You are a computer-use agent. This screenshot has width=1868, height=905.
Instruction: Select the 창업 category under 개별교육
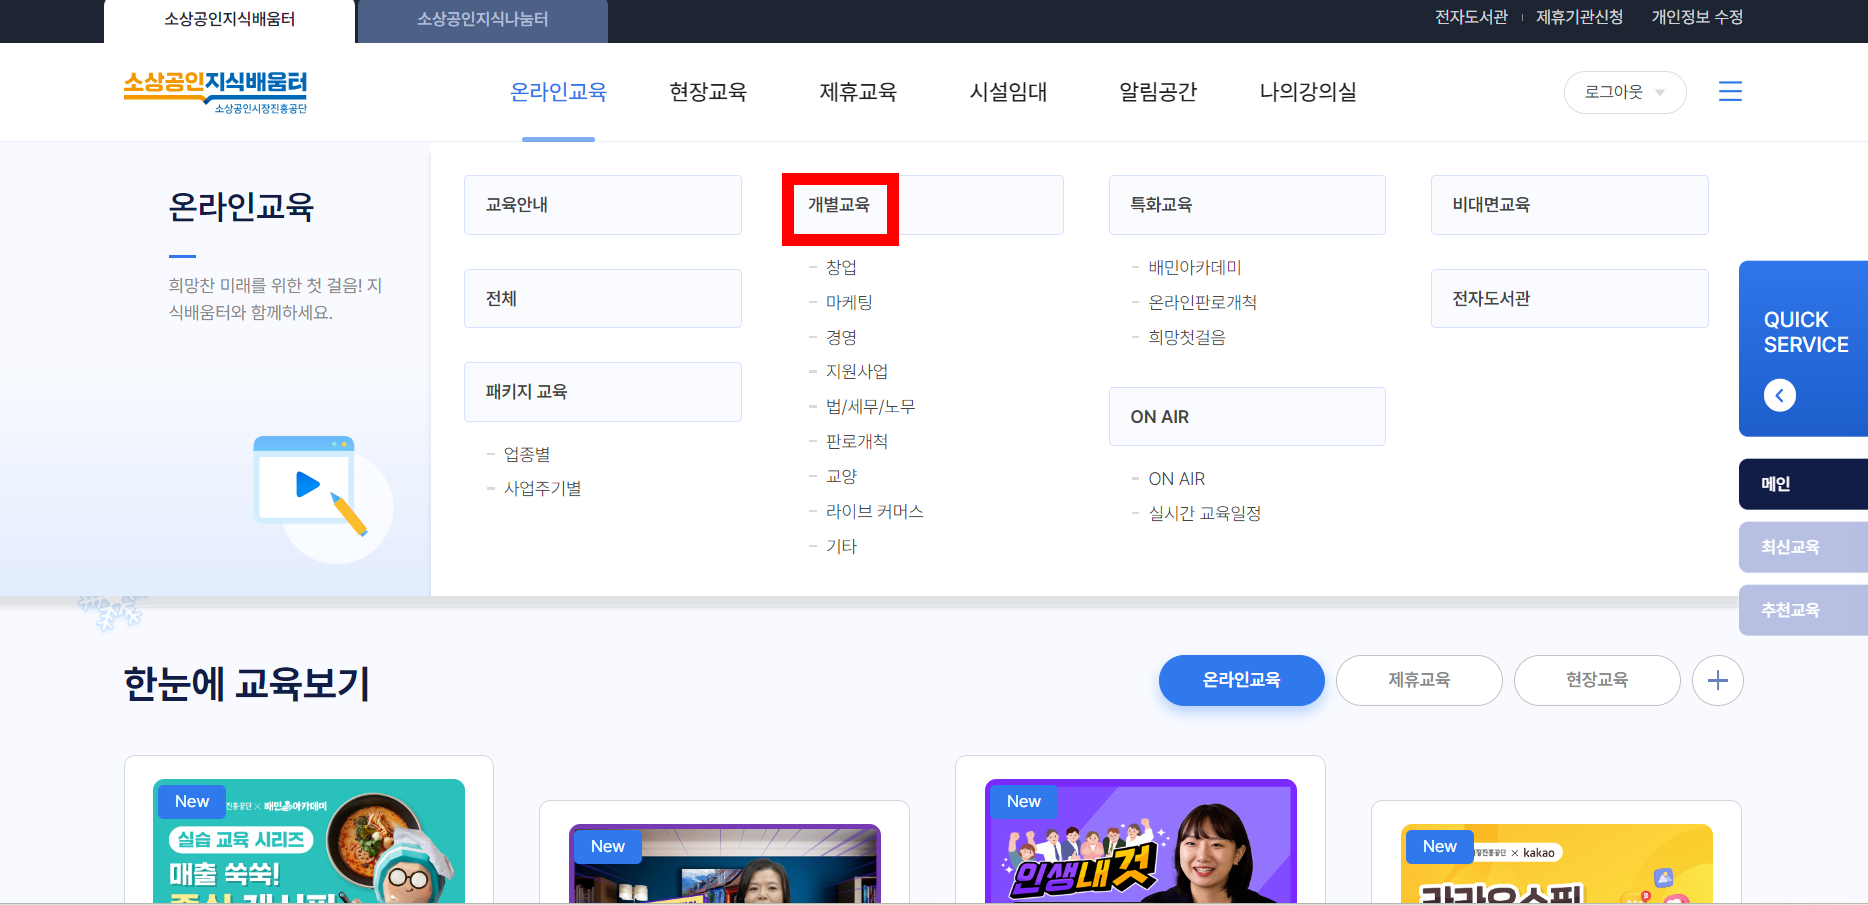point(840,267)
